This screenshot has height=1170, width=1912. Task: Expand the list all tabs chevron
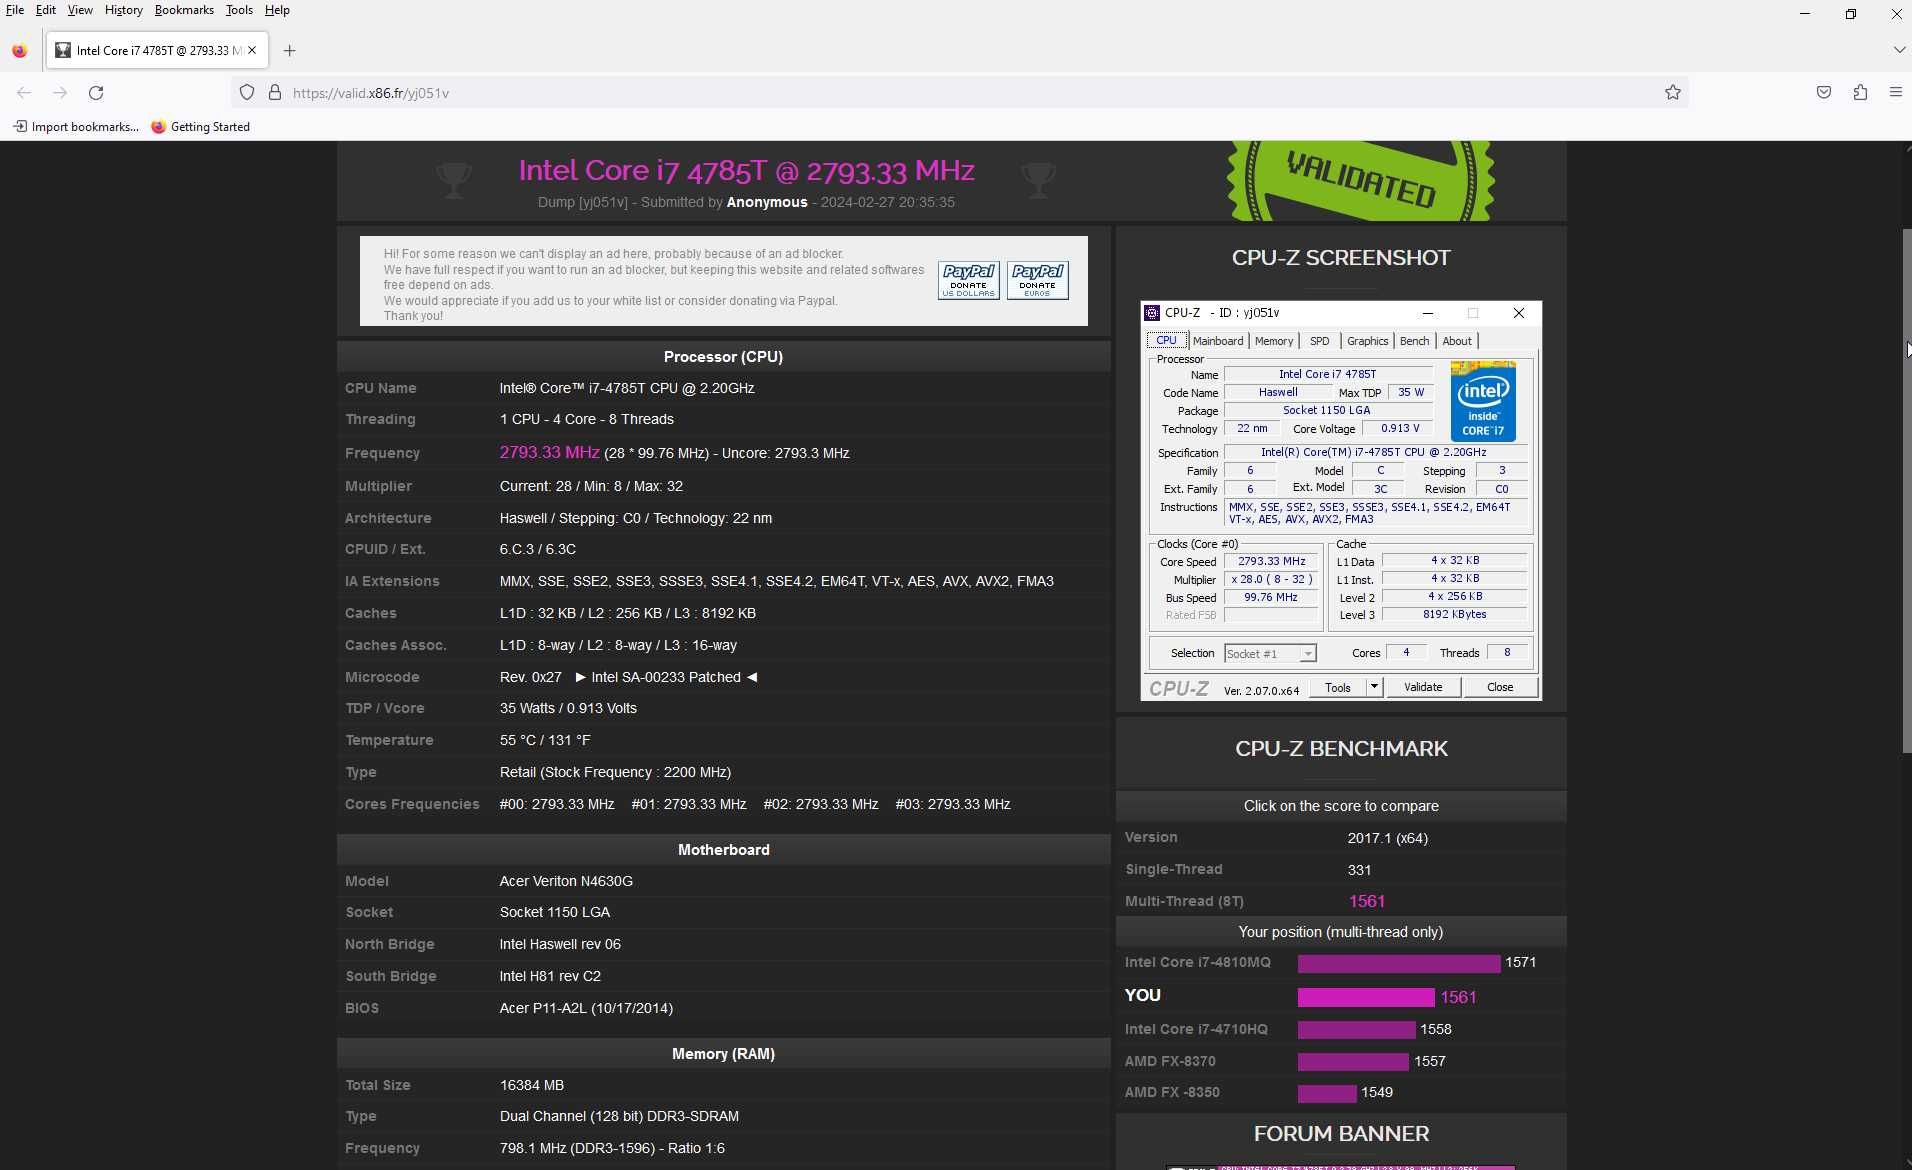coord(1898,50)
